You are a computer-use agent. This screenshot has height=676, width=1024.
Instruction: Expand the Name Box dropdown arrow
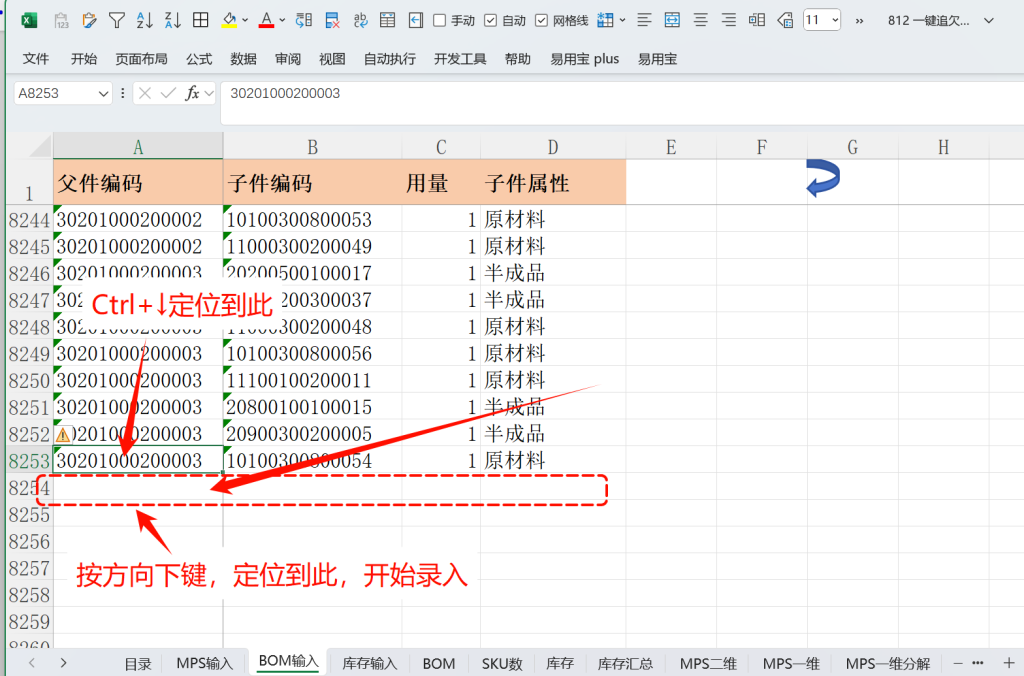pyautogui.click(x=103, y=93)
